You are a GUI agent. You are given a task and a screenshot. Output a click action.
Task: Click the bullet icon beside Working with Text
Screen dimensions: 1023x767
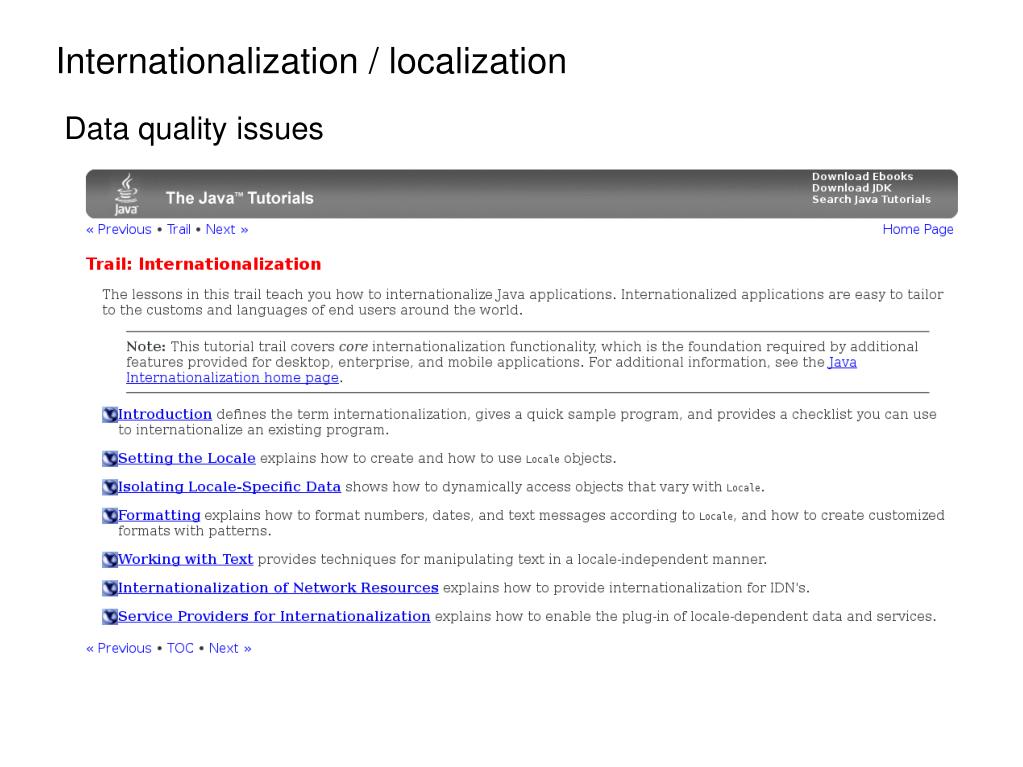110,560
